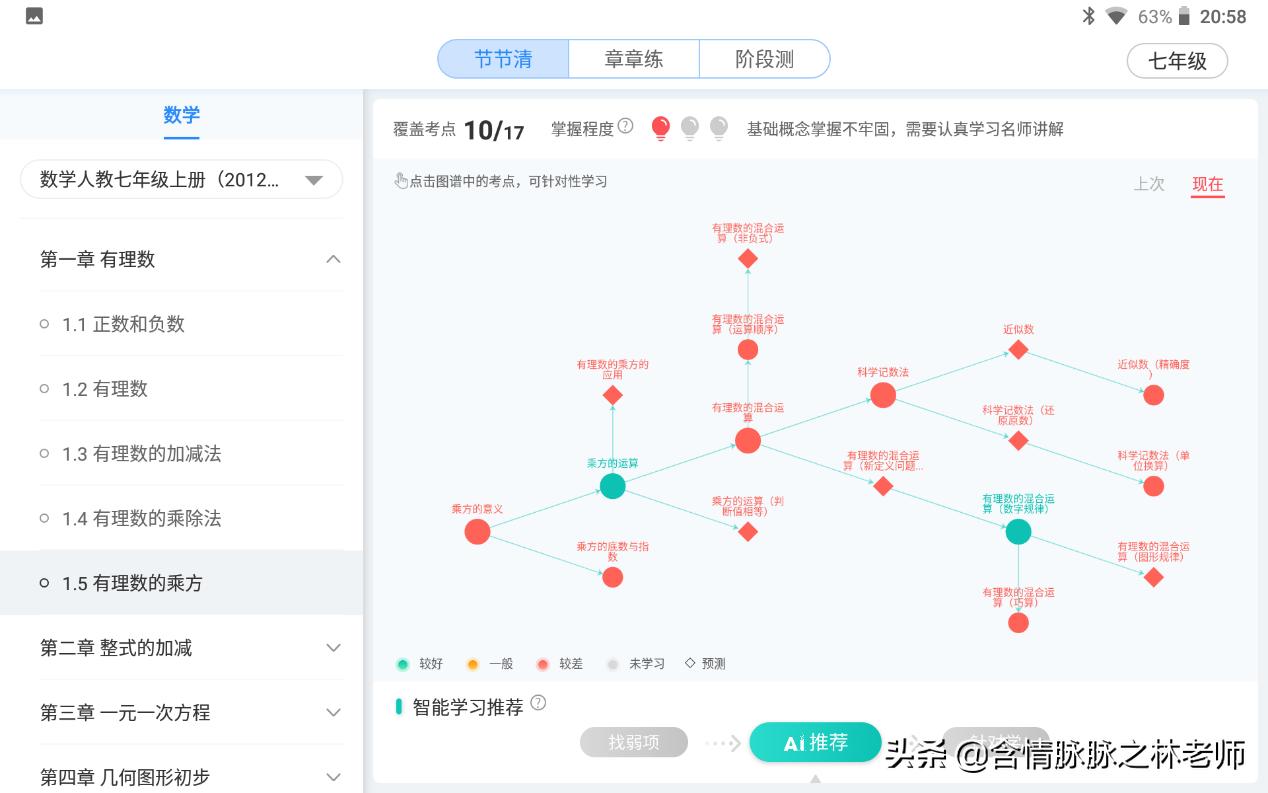Click the 乘方的意义 node

click(477, 531)
